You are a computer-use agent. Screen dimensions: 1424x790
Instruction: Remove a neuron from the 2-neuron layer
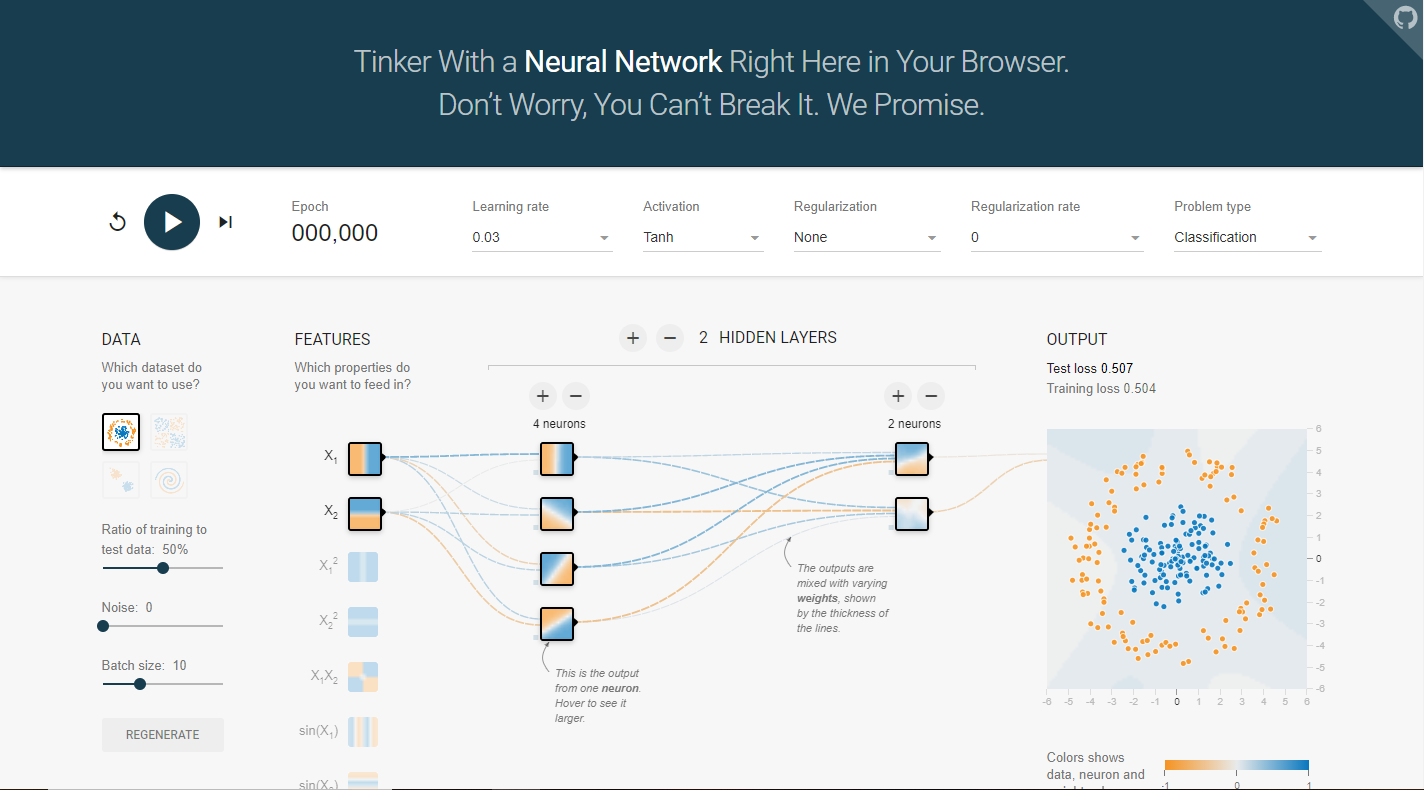(931, 396)
